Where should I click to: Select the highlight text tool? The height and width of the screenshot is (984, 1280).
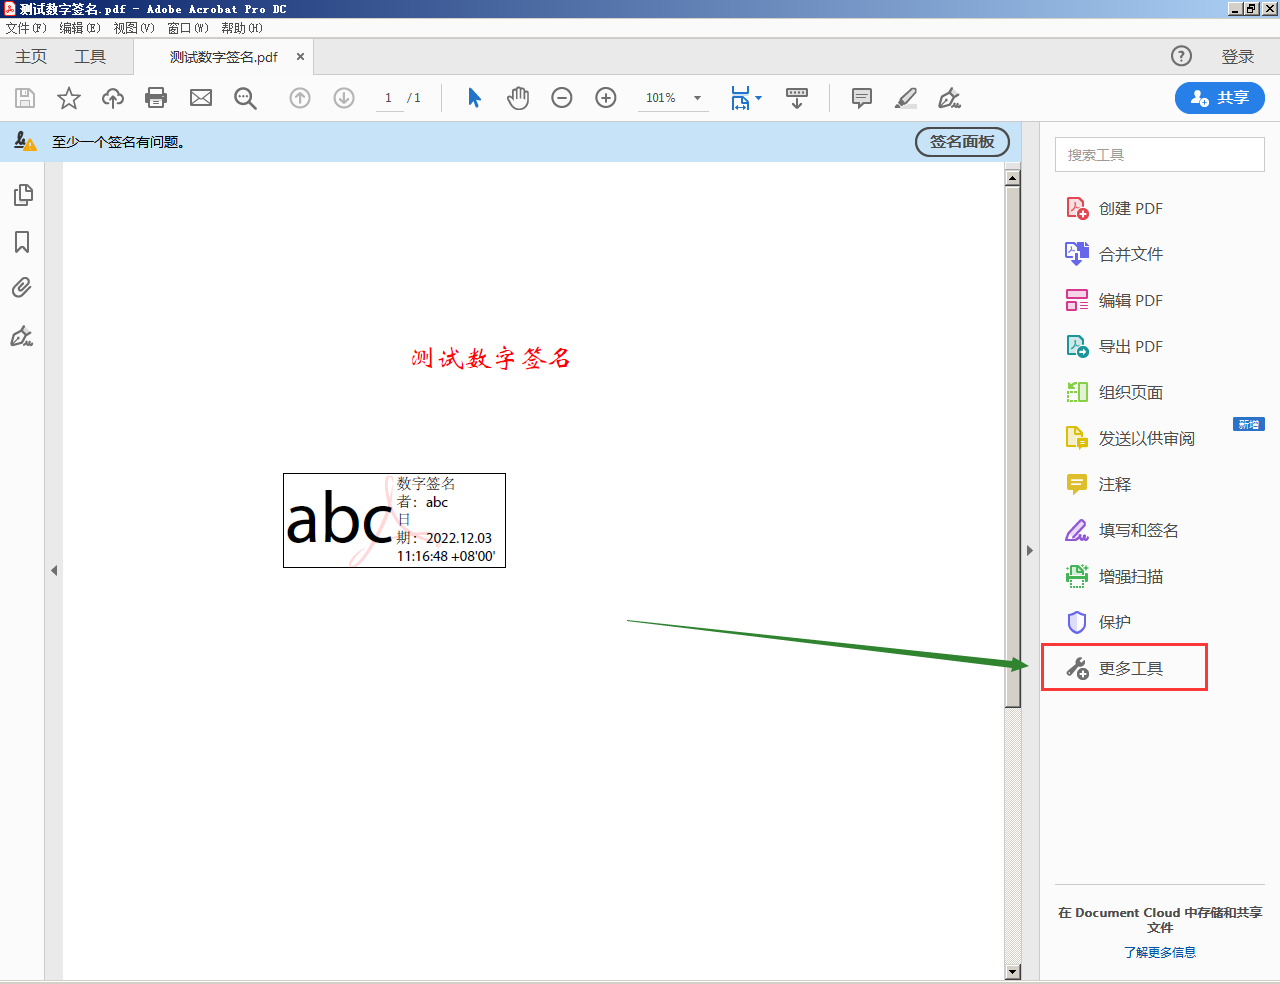tap(906, 98)
